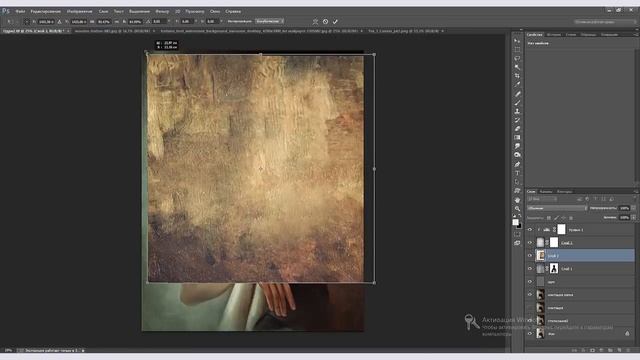Select the Hand tool
This screenshot has width=640, height=360.
(x=517, y=200)
